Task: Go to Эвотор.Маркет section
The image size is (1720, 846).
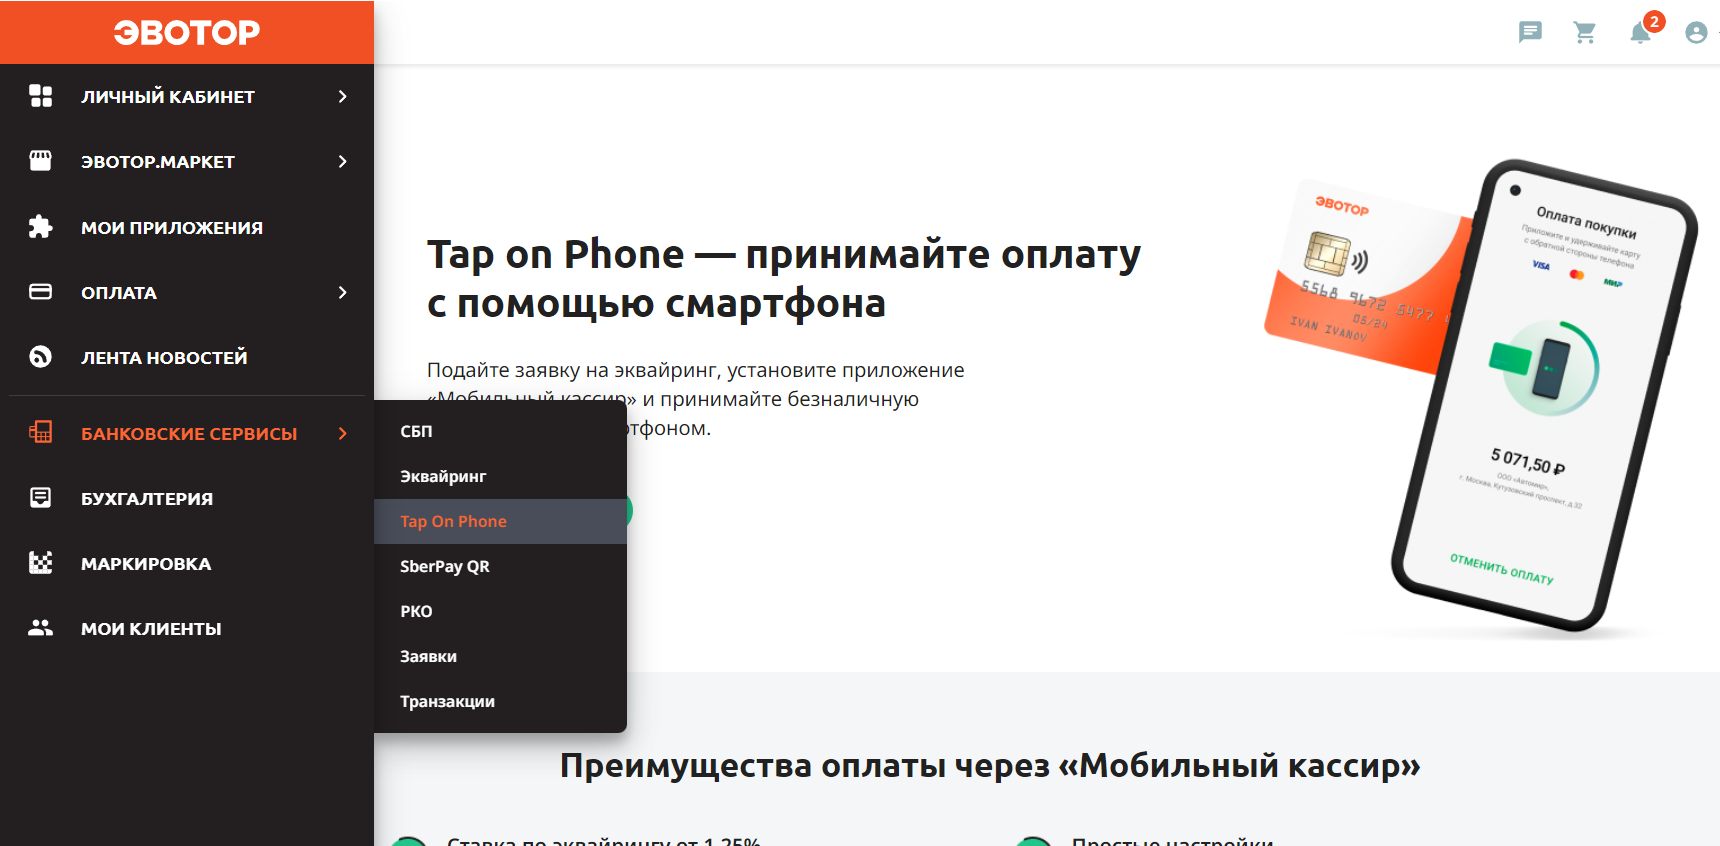Action: click(x=158, y=162)
